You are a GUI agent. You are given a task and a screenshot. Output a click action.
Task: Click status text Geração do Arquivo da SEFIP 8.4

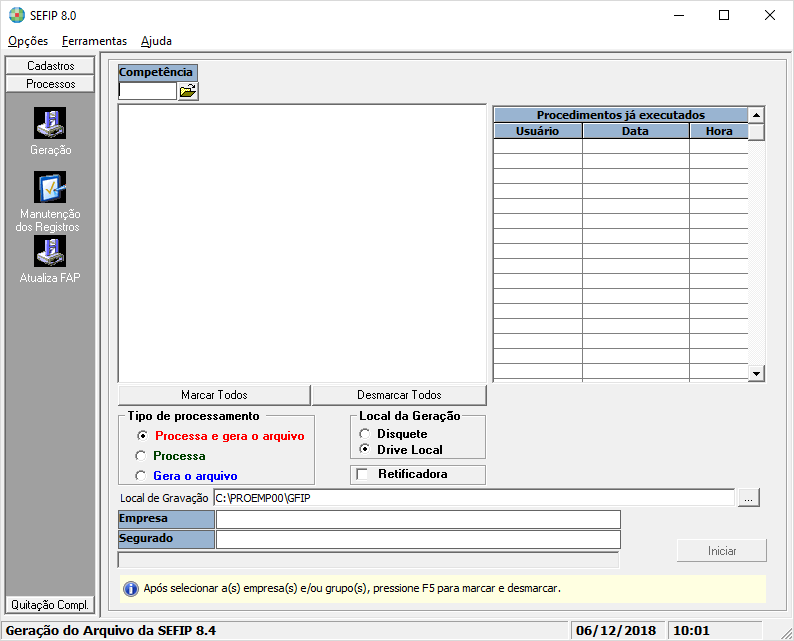tap(110, 630)
